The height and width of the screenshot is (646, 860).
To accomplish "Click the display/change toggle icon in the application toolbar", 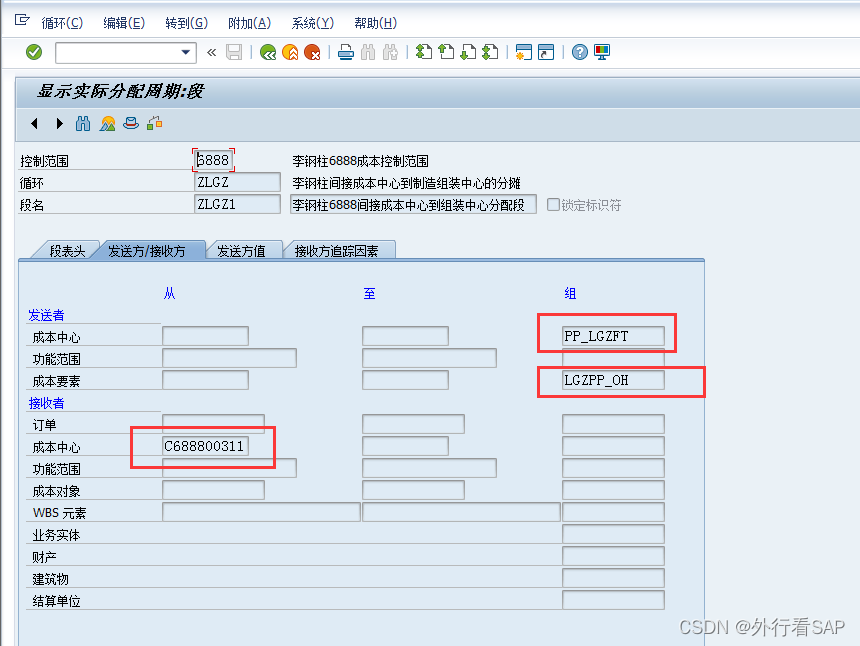I will (x=155, y=123).
